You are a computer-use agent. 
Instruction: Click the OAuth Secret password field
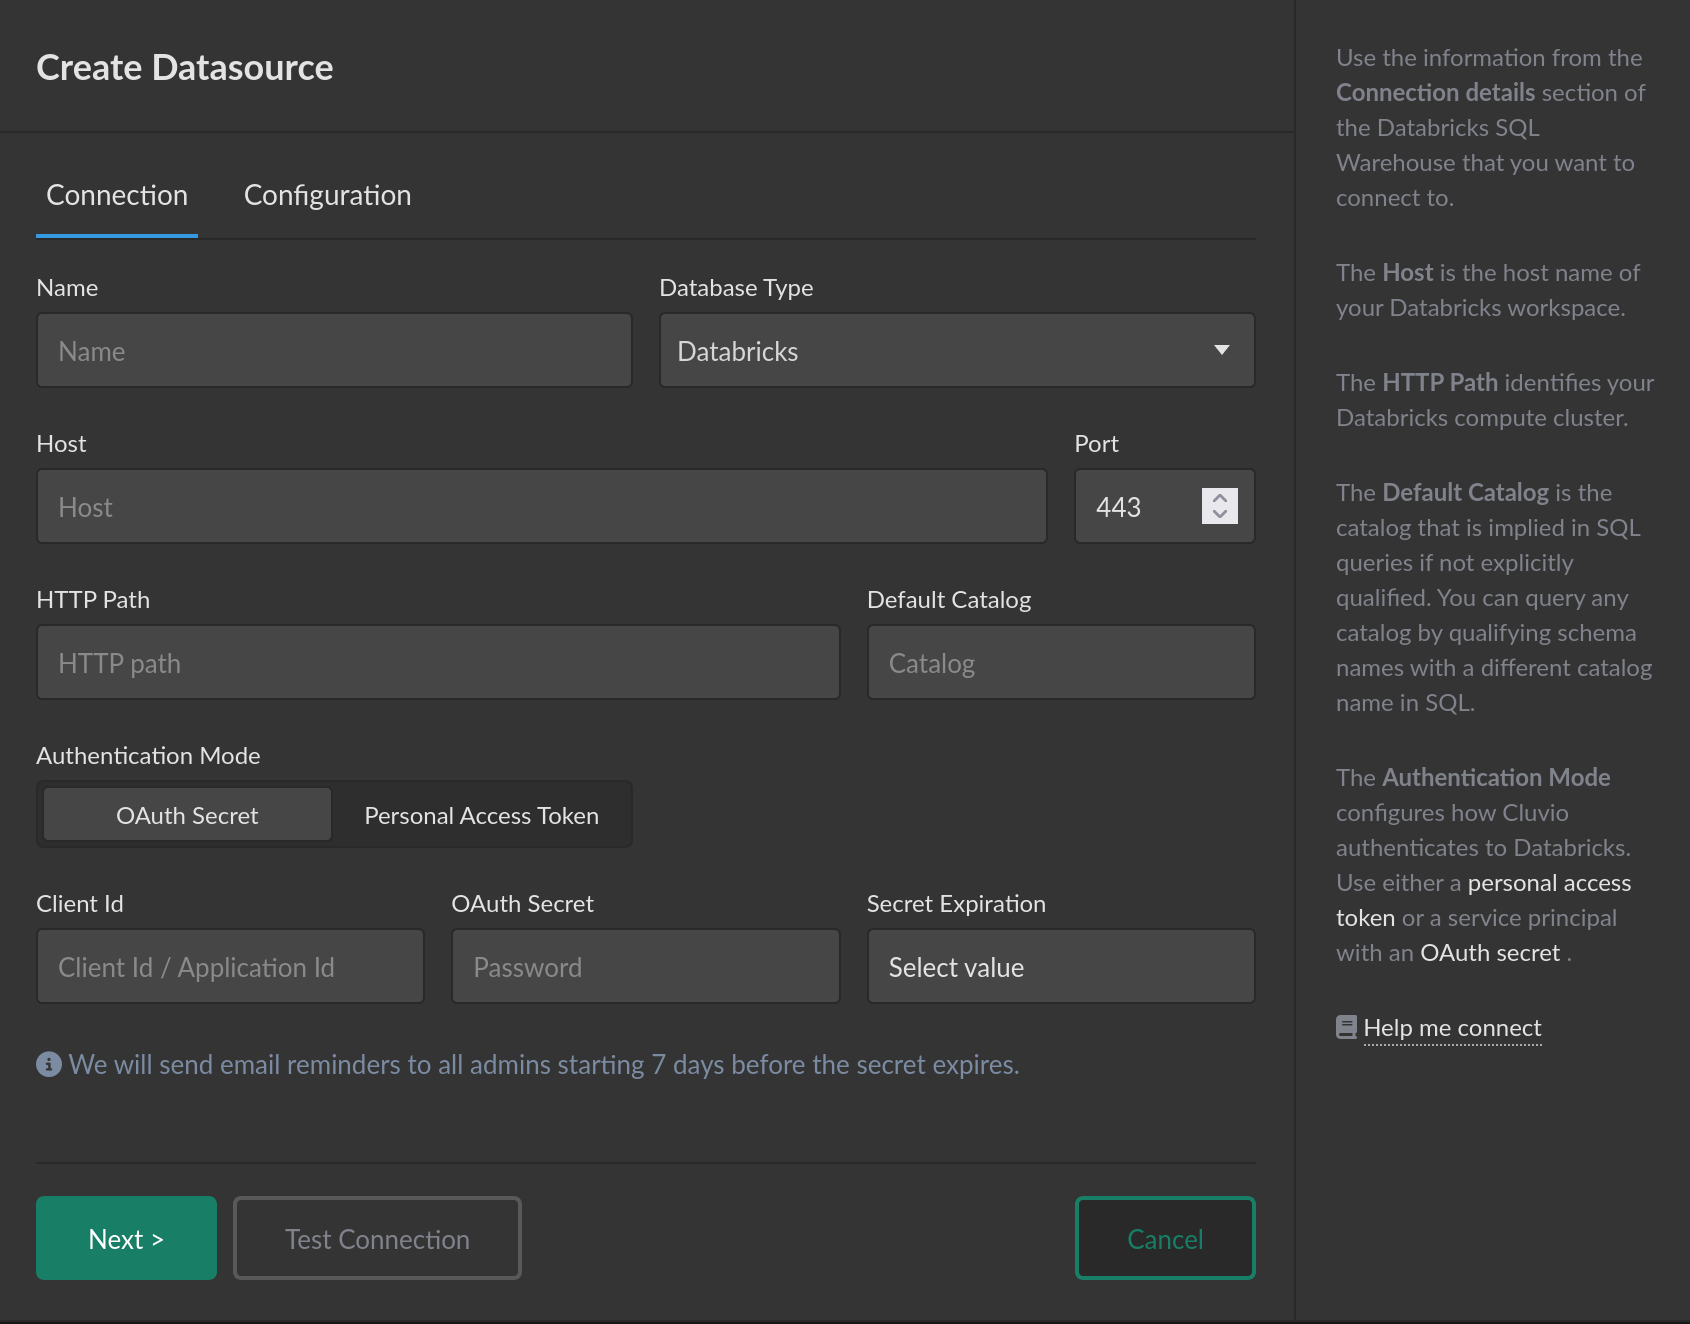point(646,966)
